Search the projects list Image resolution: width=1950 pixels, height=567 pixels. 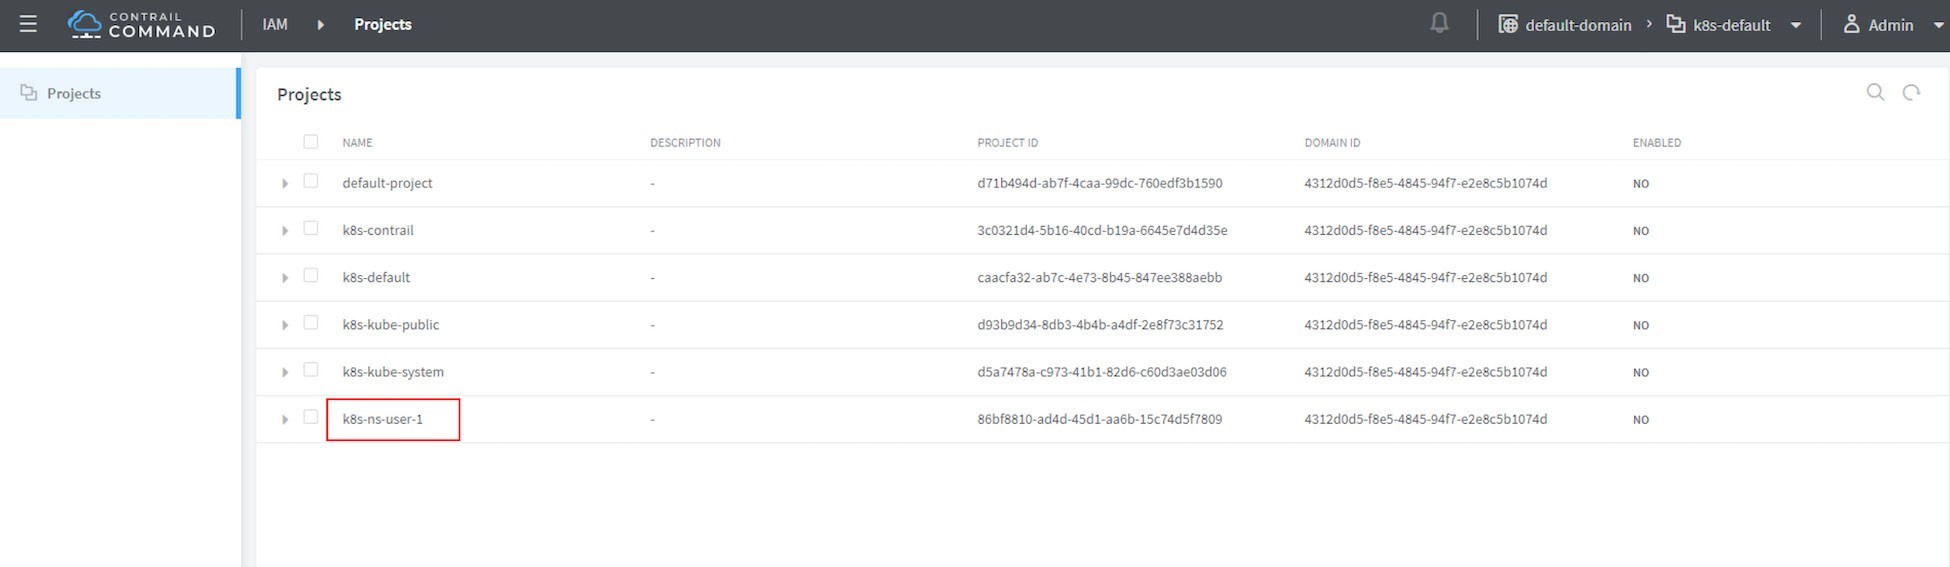pos(1875,92)
